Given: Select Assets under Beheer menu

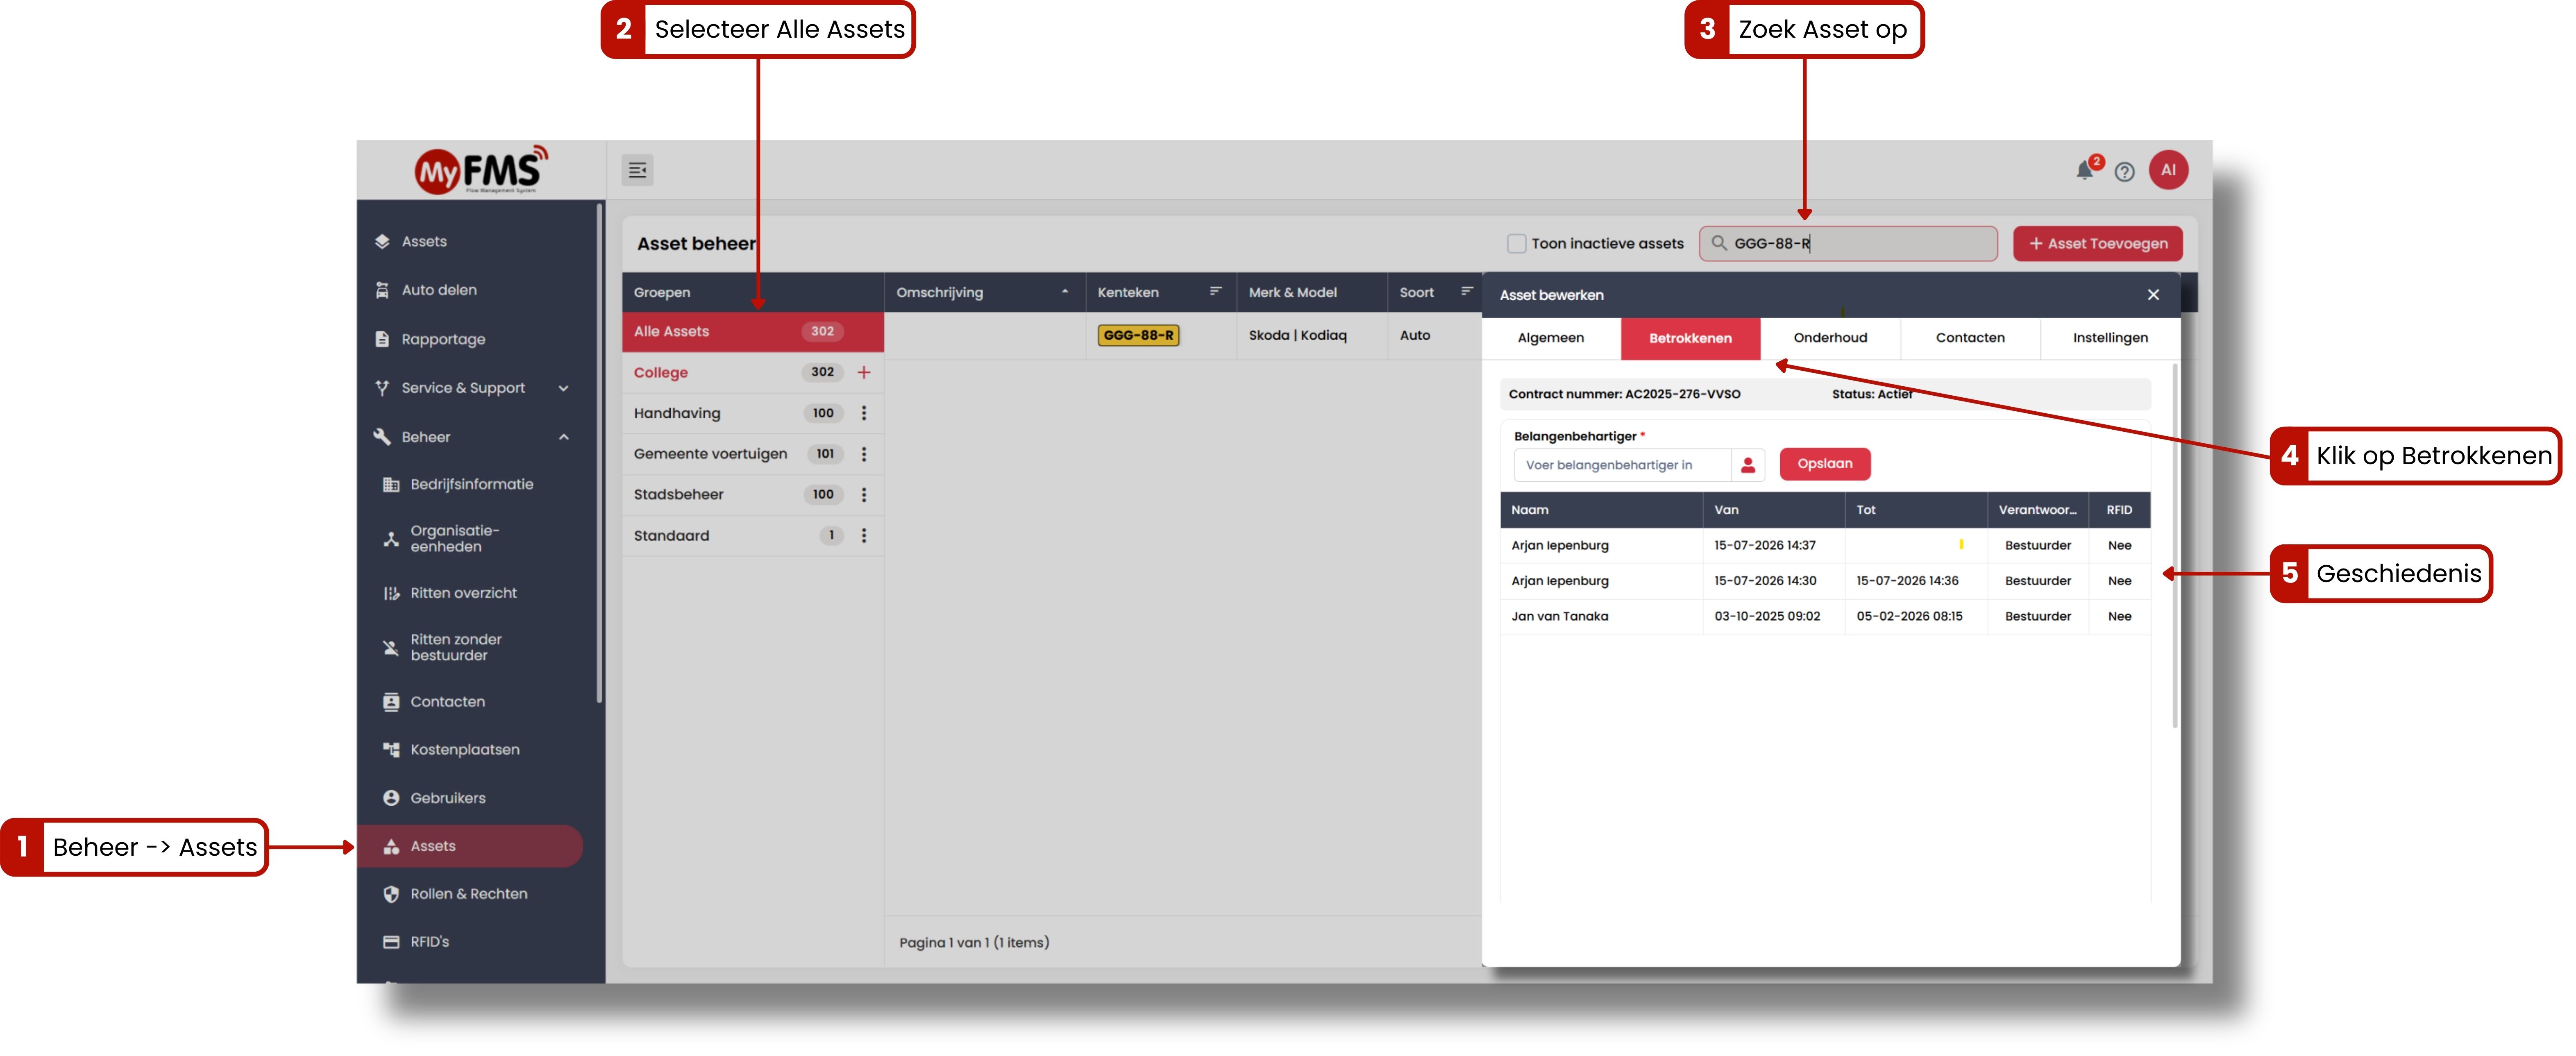Looking at the screenshot, I should [470, 846].
